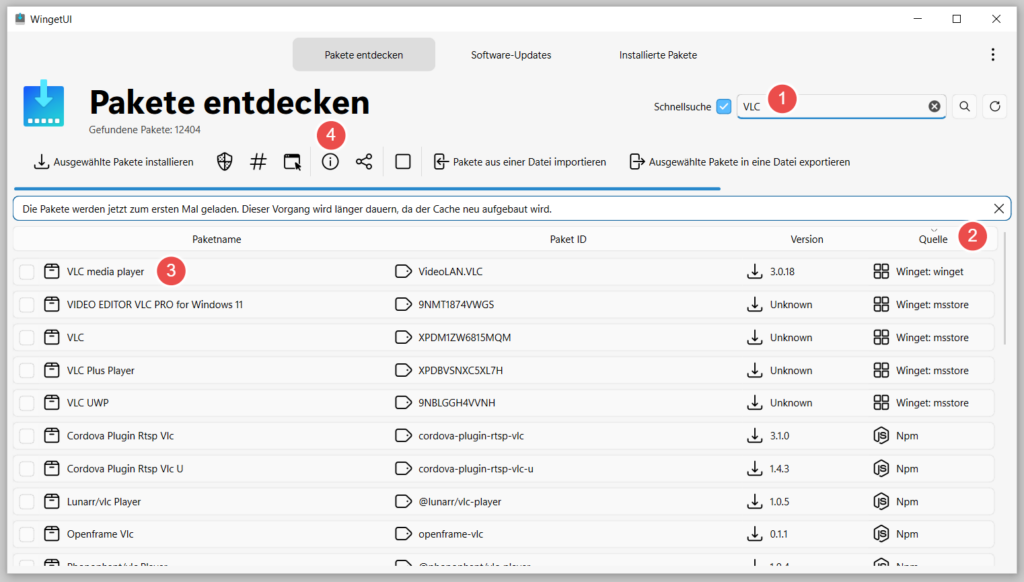
Task: Click Pakete aus einer Datei importieren
Action: coord(520,161)
